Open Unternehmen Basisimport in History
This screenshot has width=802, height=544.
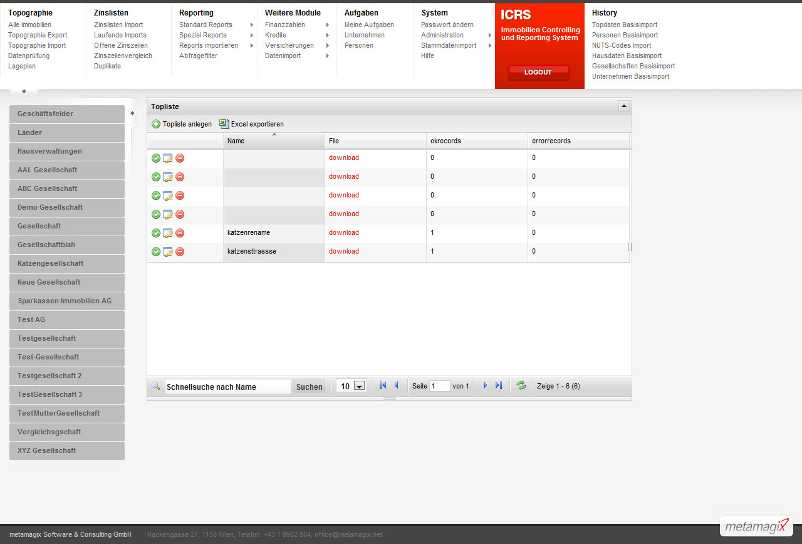pos(631,77)
